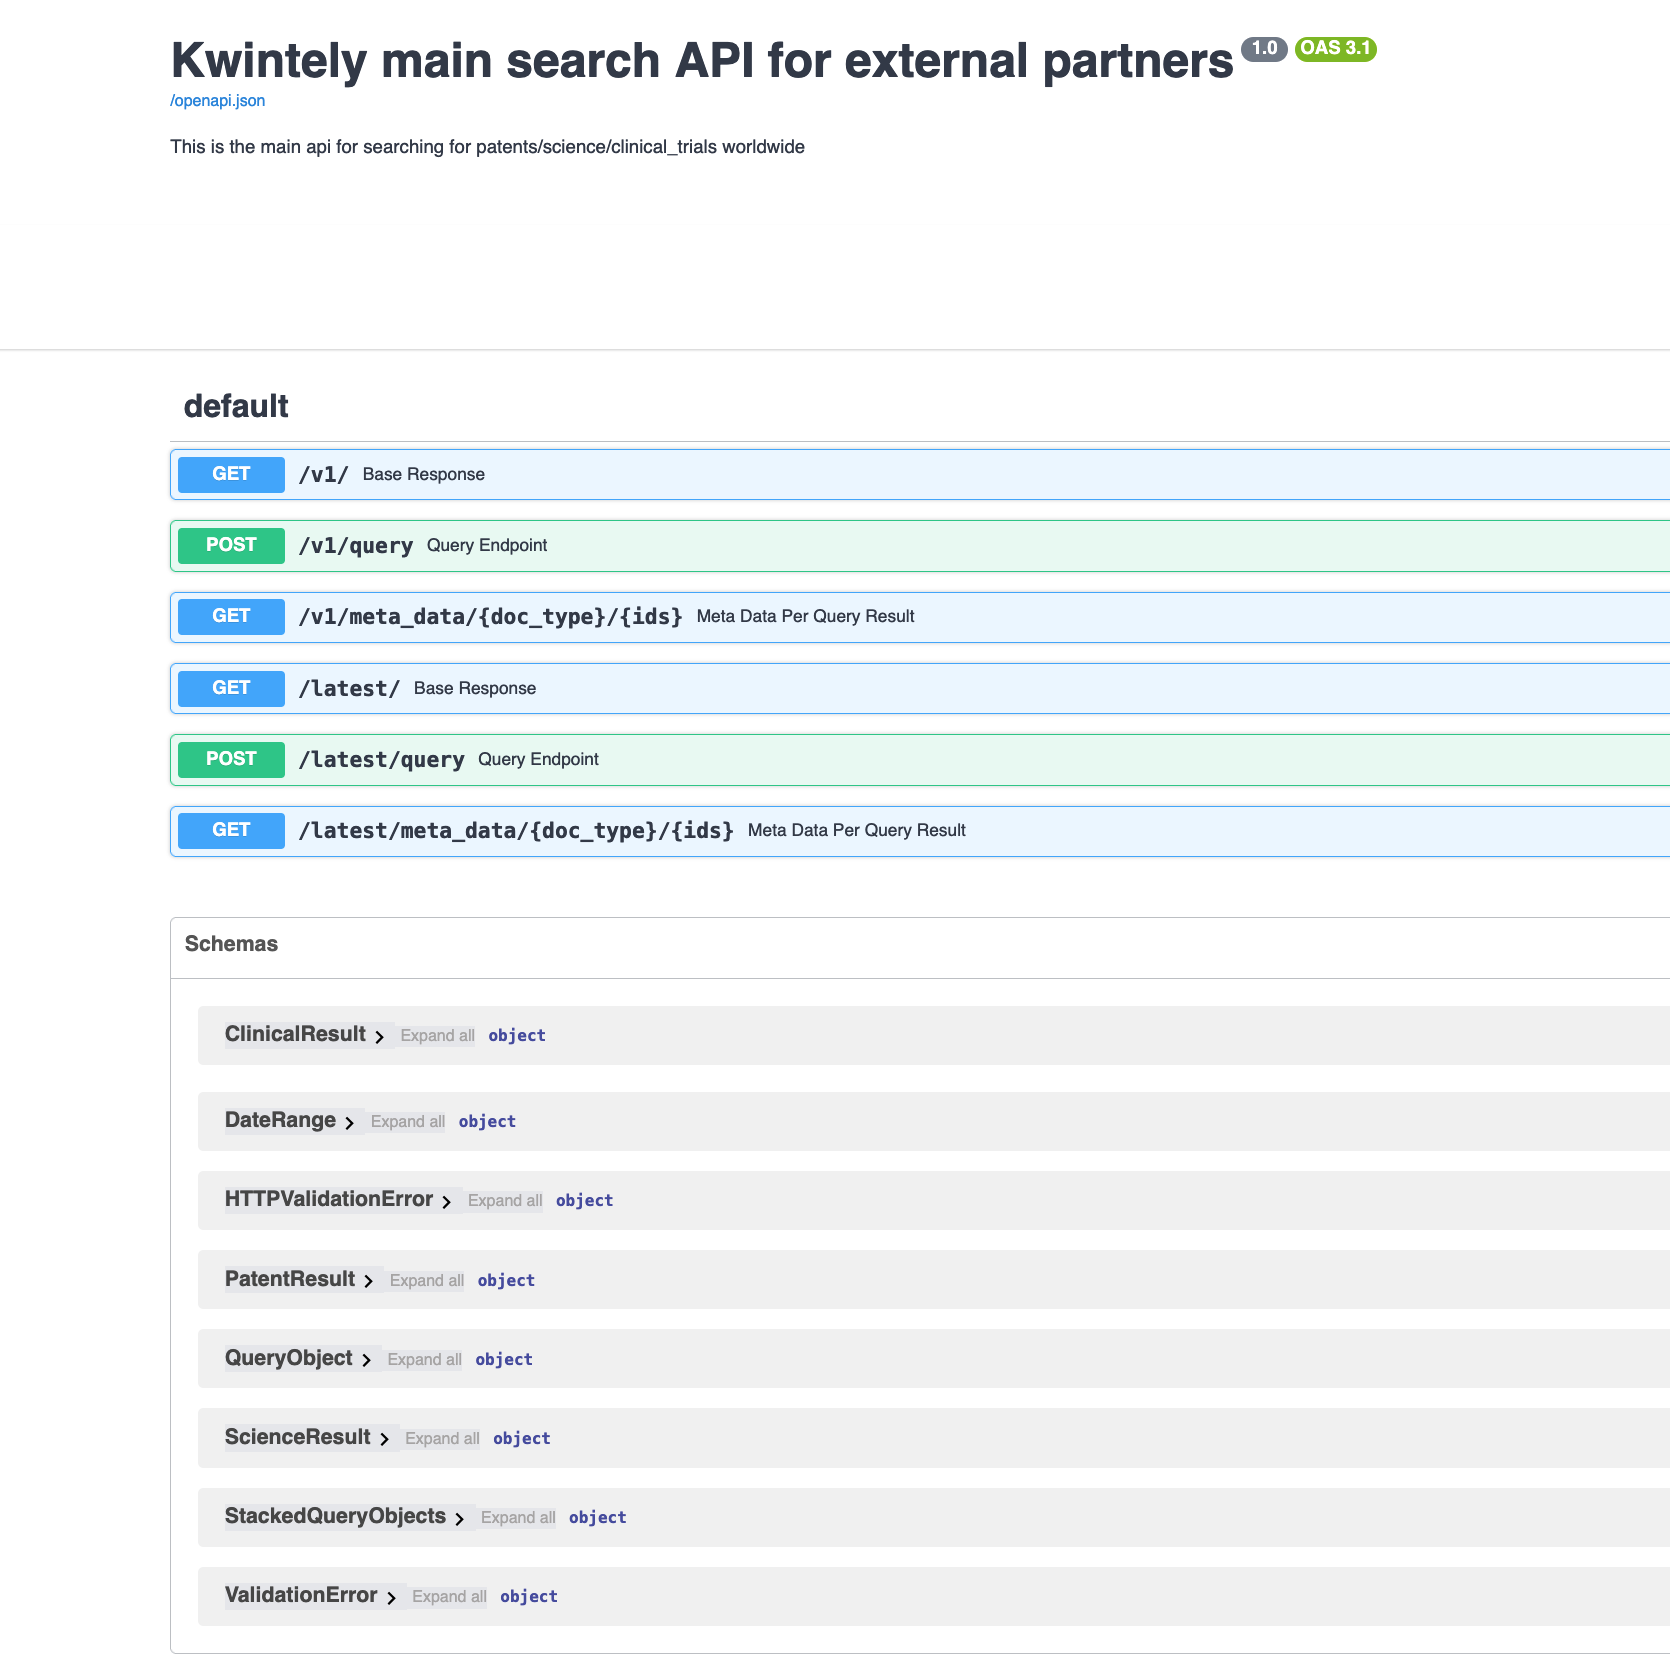Expand the PatentResult schema chevron
Screen dimensions: 1670x1674
[x=368, y=1282]
